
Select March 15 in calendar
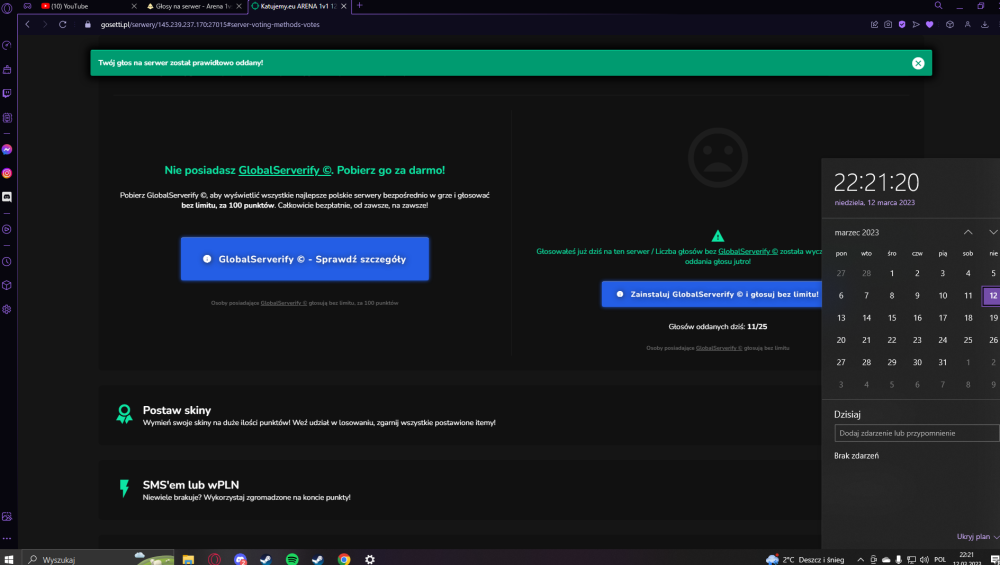pyautogui.click(x=892, y=318)
